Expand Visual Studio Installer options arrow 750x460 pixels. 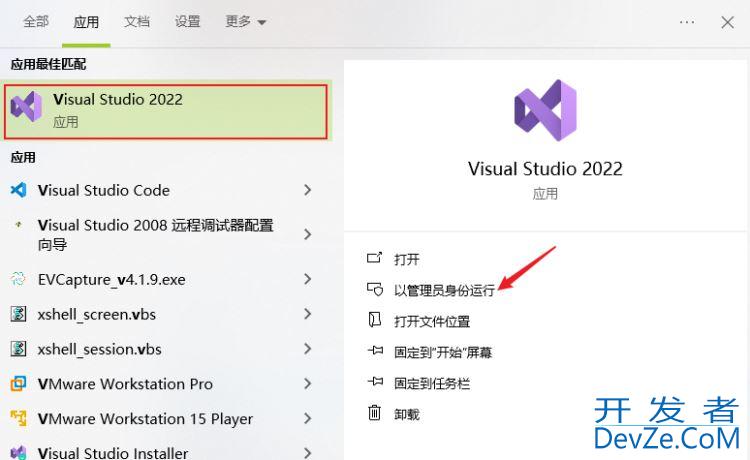tap(308, 452)
